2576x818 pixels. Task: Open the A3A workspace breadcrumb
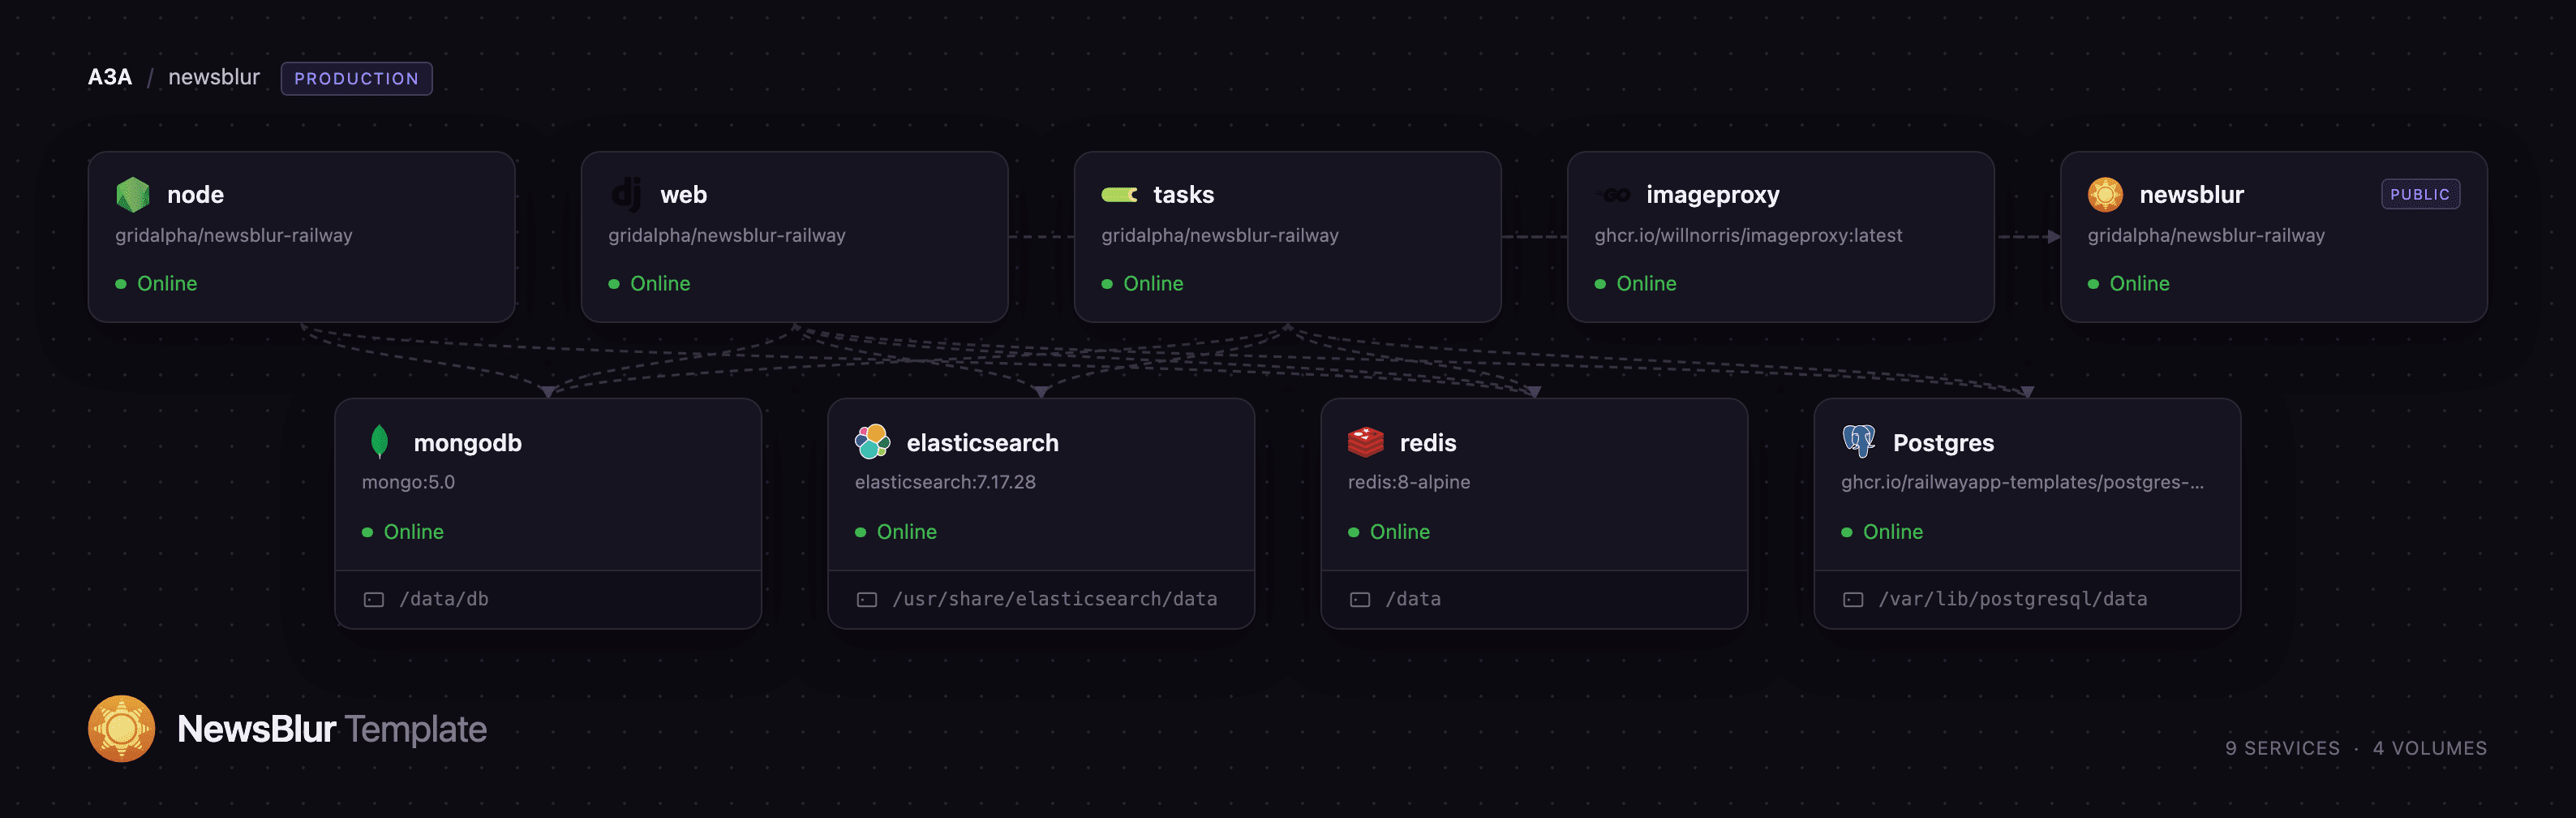[110, 78]
